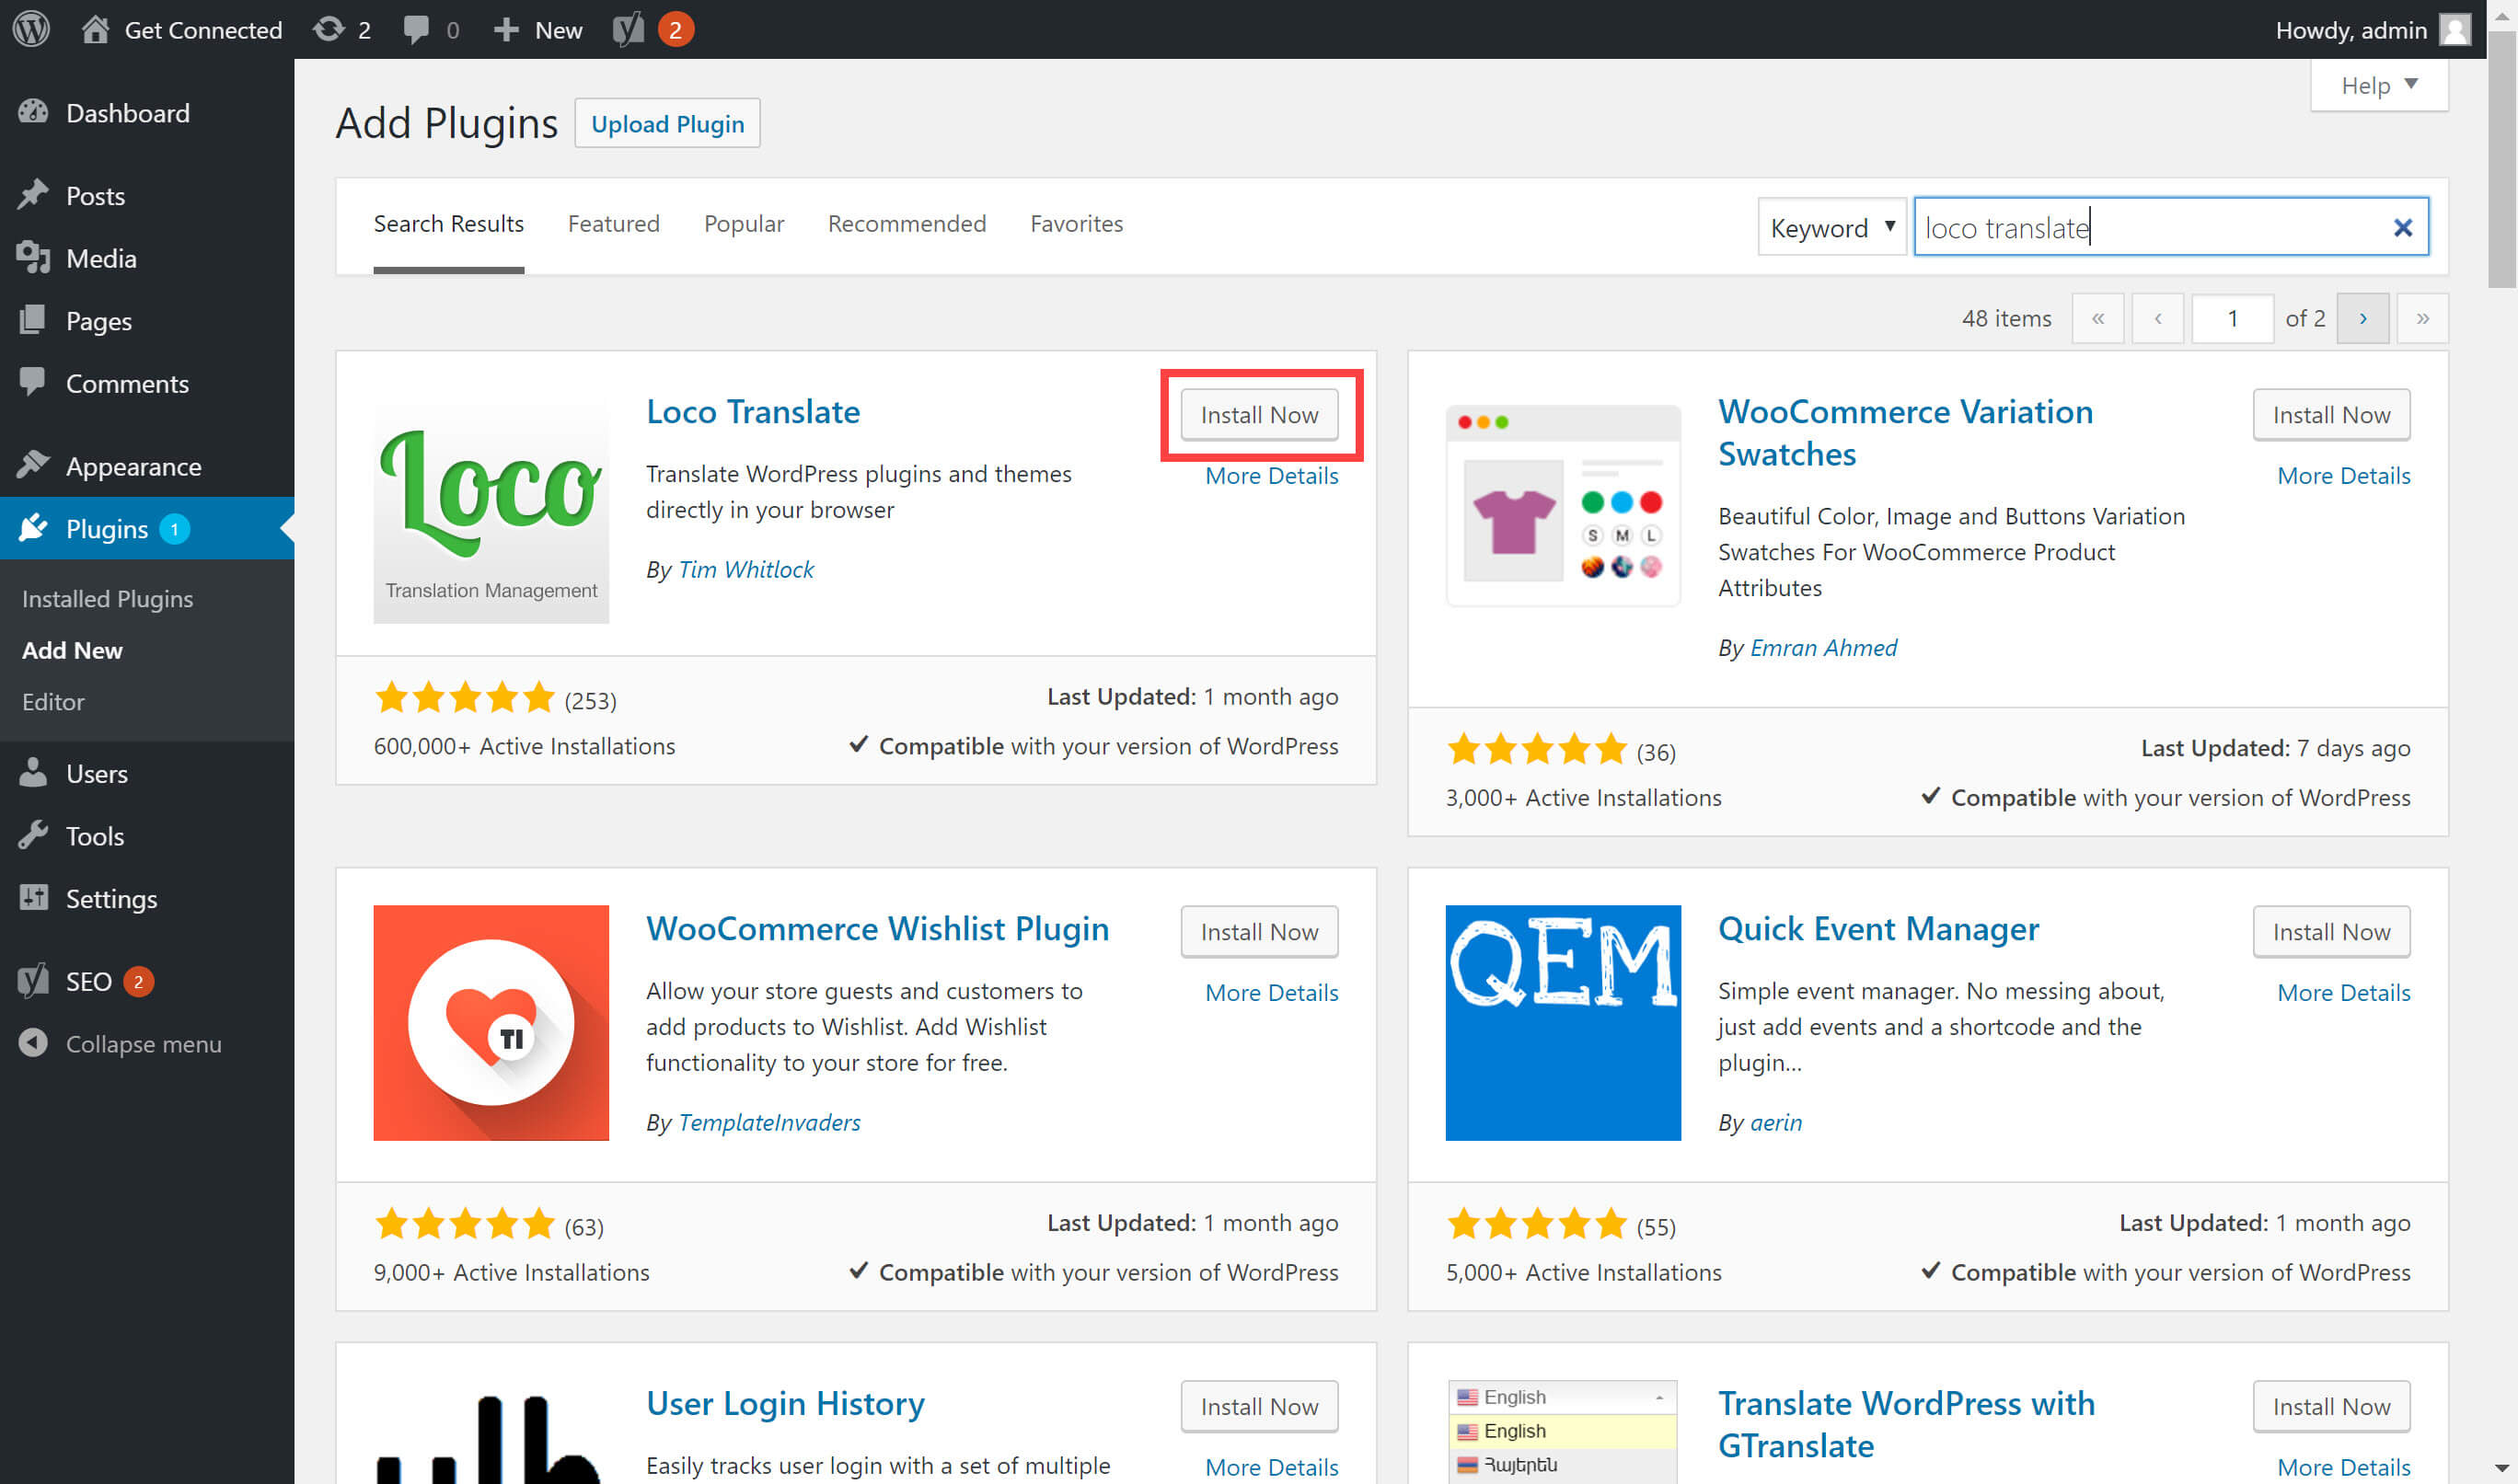Image resolution: width=2518 pixels, height=1484 pixels.
Task: Select Add New plugin submenu
Action: (x=73, y=650)
